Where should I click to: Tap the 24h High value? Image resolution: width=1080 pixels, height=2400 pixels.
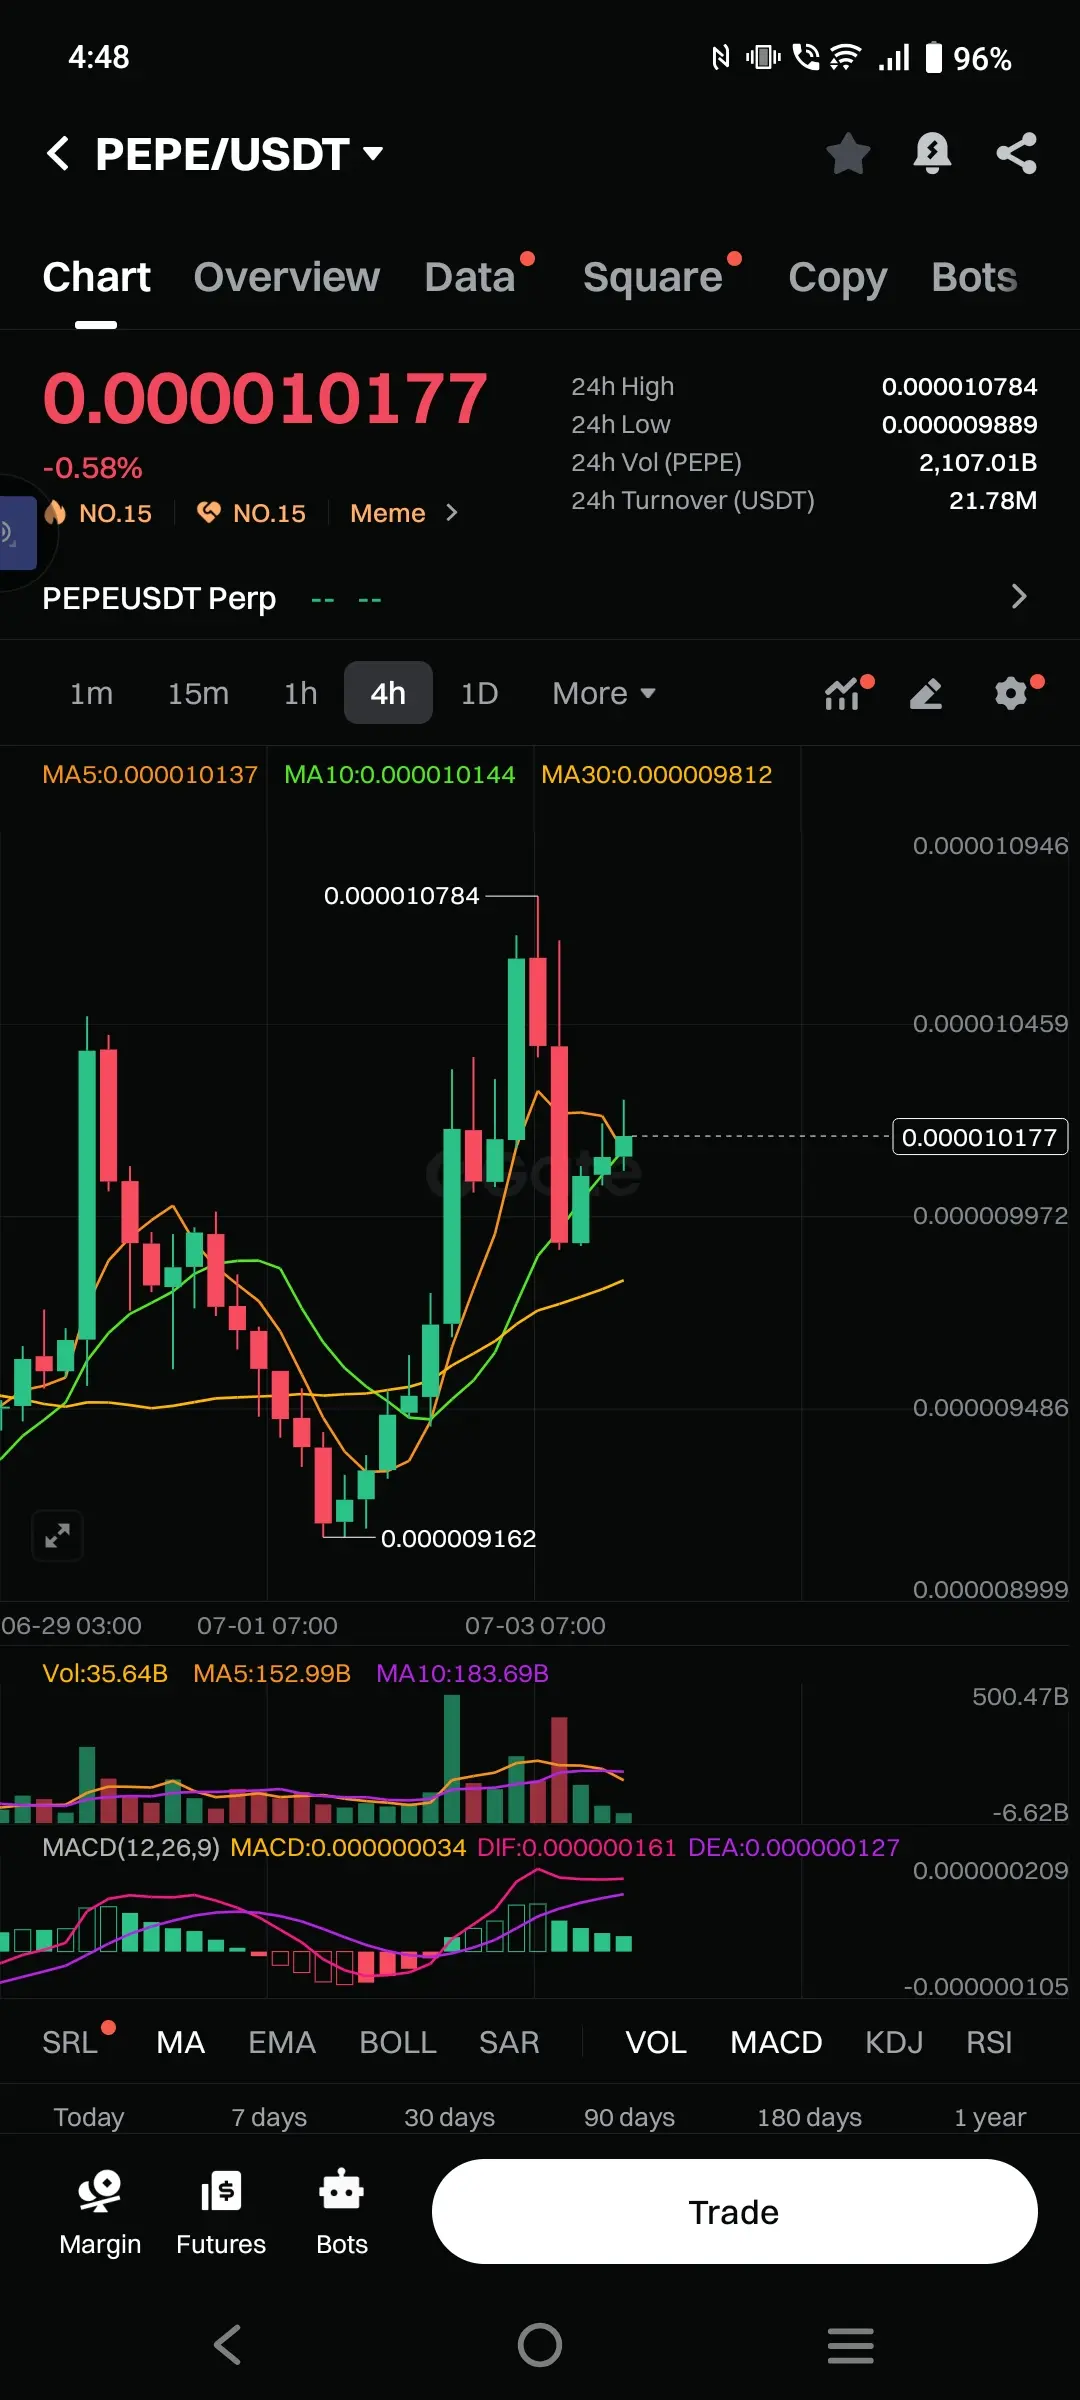(959, 386)
